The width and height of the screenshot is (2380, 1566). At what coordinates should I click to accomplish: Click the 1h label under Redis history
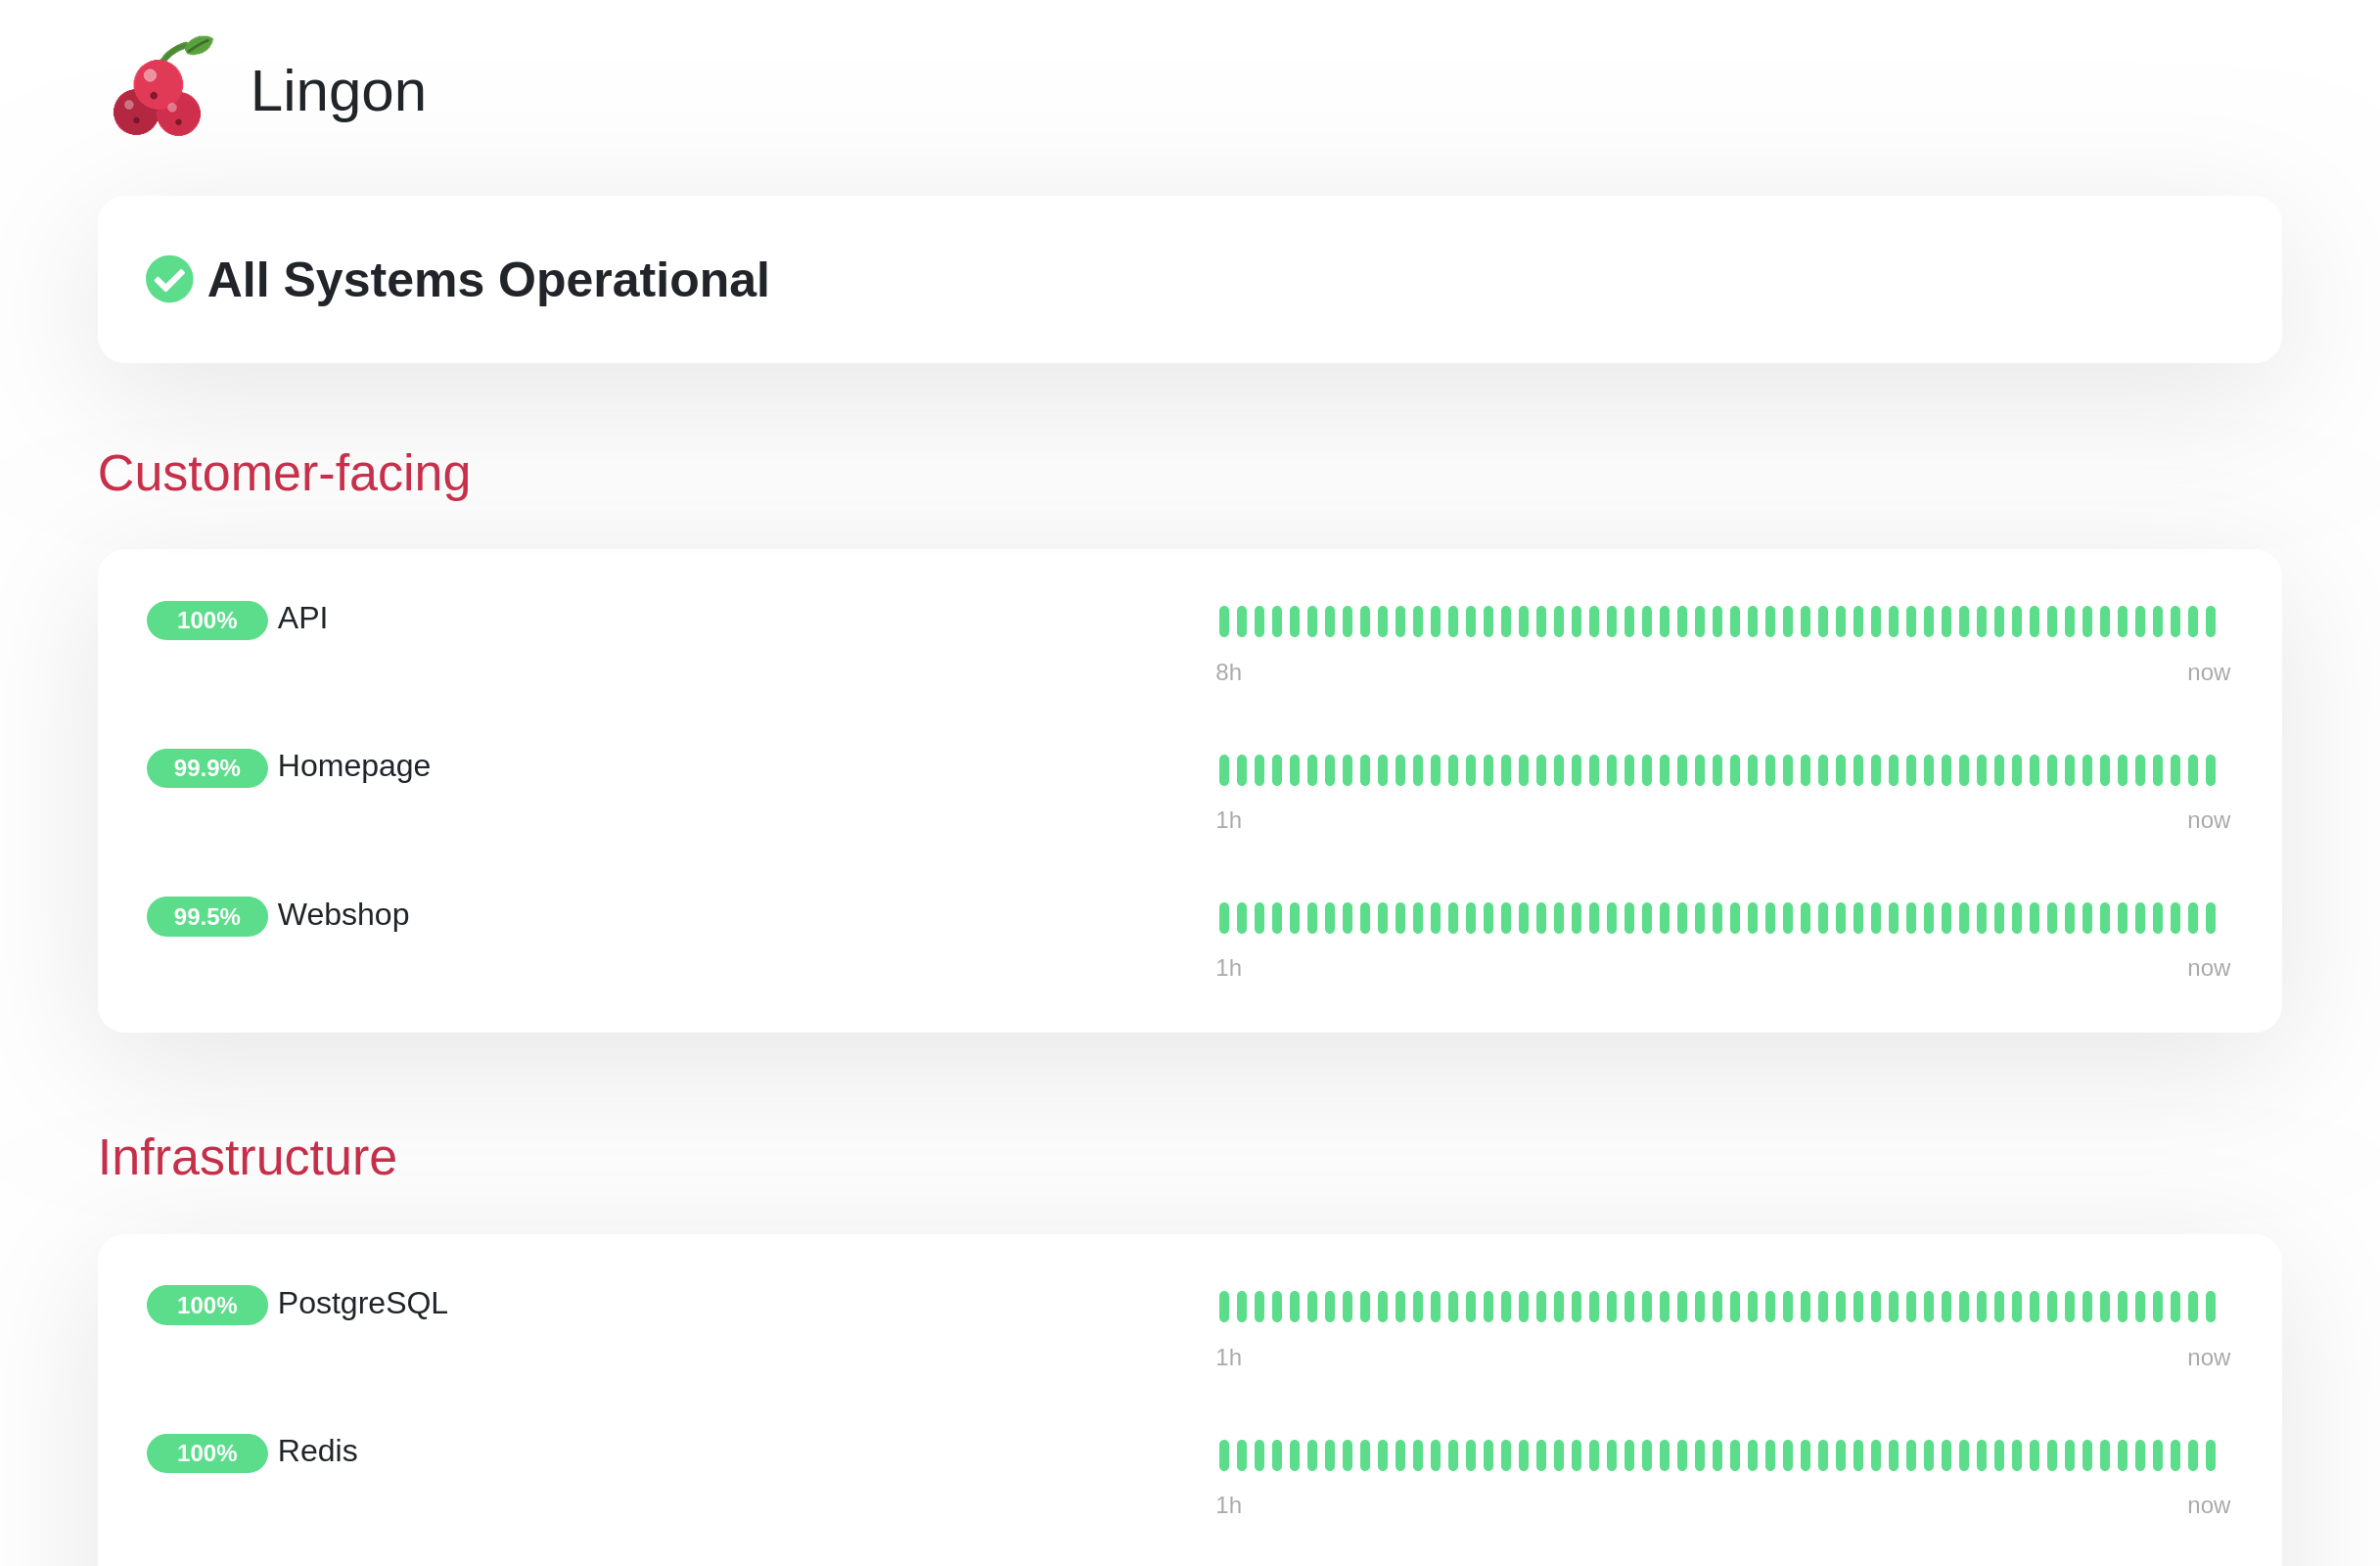click(1228, 1505)
